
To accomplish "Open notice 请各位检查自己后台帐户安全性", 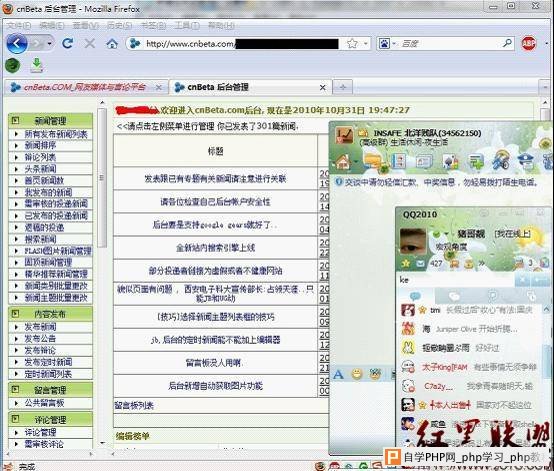I will coord(215,202).
